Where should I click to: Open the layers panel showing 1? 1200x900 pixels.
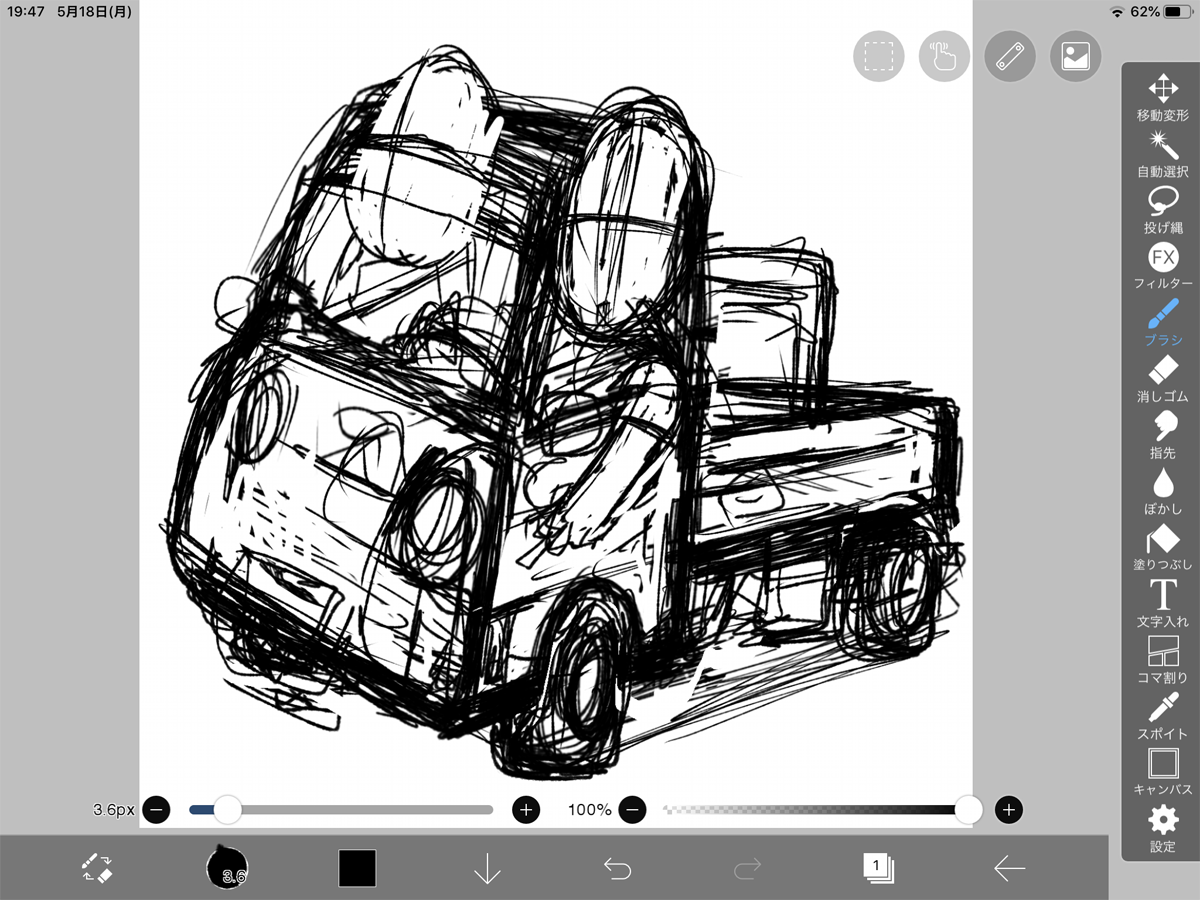[877, 868]
